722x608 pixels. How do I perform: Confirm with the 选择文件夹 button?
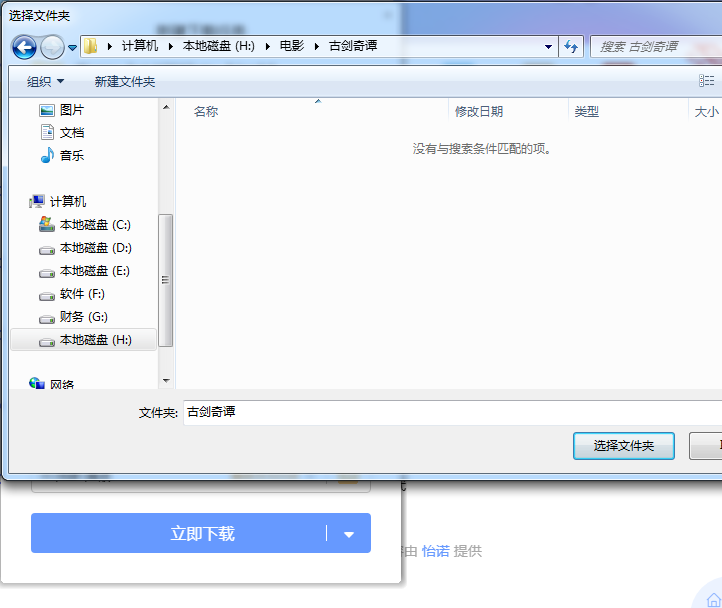(624, 445)
